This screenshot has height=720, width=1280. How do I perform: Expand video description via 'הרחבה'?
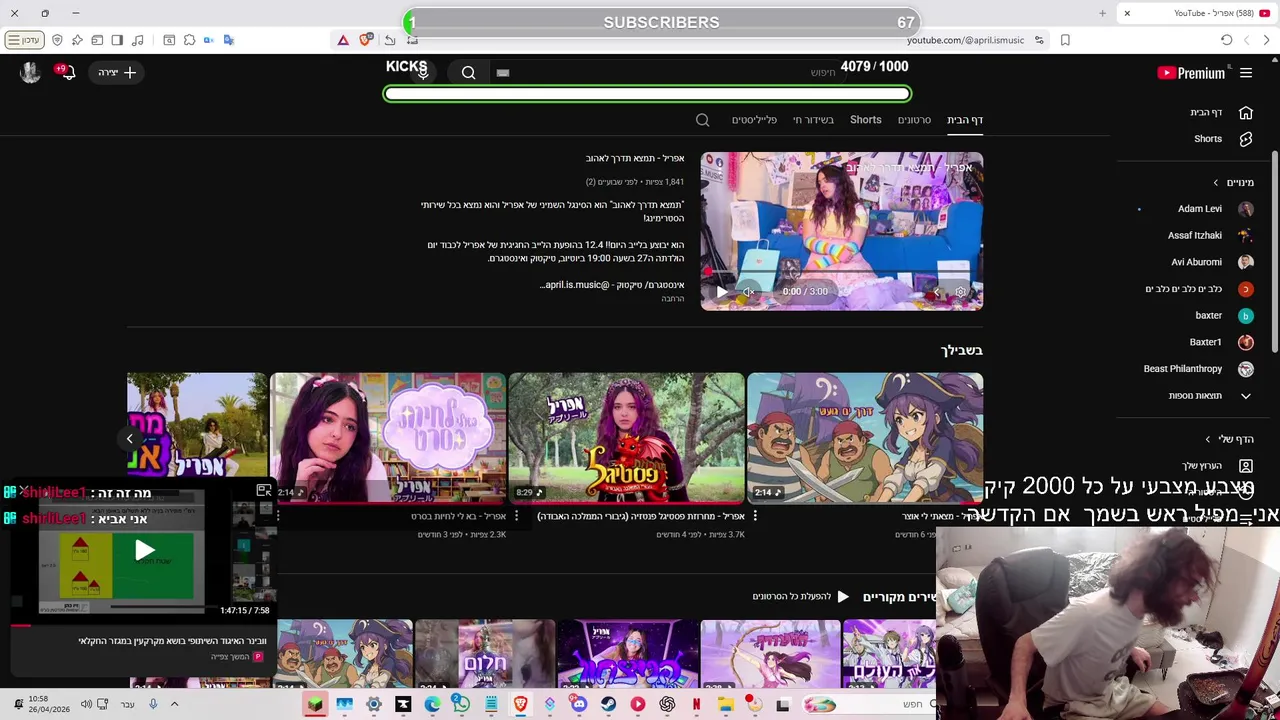coord(673,299)
